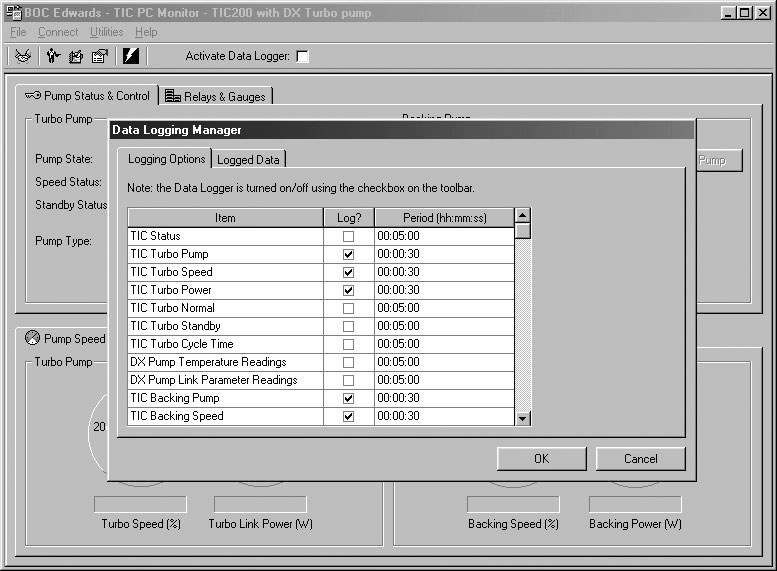Select the Logging Options tab

tap(166, 159)
